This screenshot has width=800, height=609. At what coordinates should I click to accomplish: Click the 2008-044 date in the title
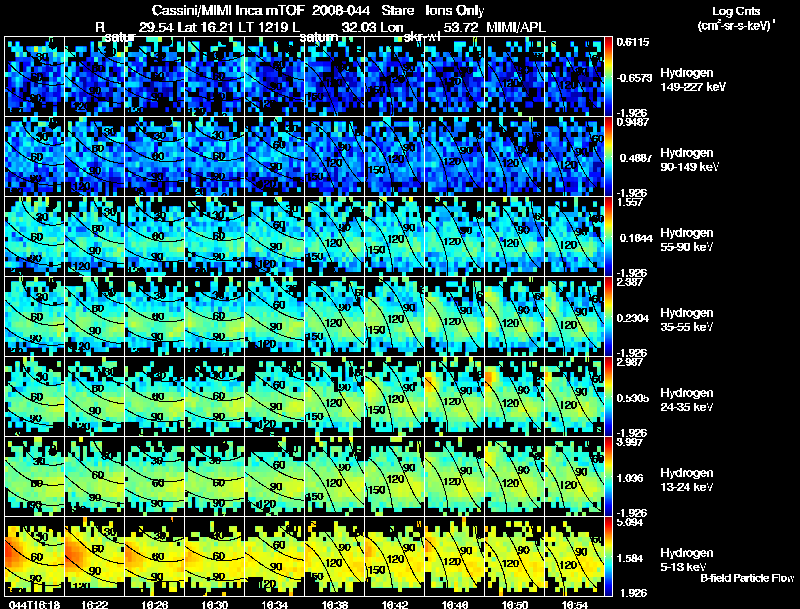click(341, 10)
